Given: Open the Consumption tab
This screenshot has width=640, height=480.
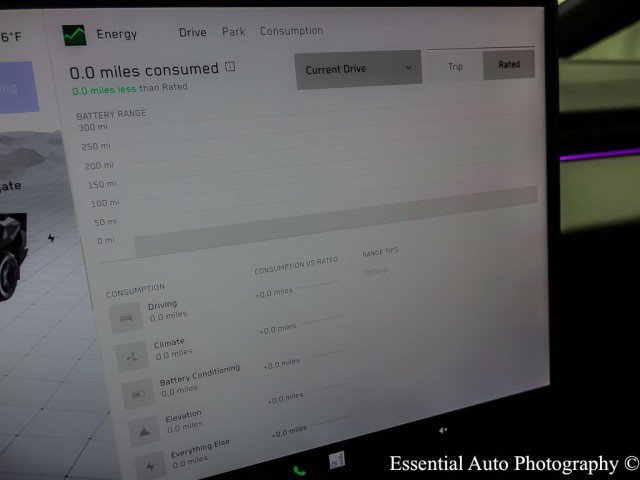Looking at the screenshot, I should click(x=291, y=31).
